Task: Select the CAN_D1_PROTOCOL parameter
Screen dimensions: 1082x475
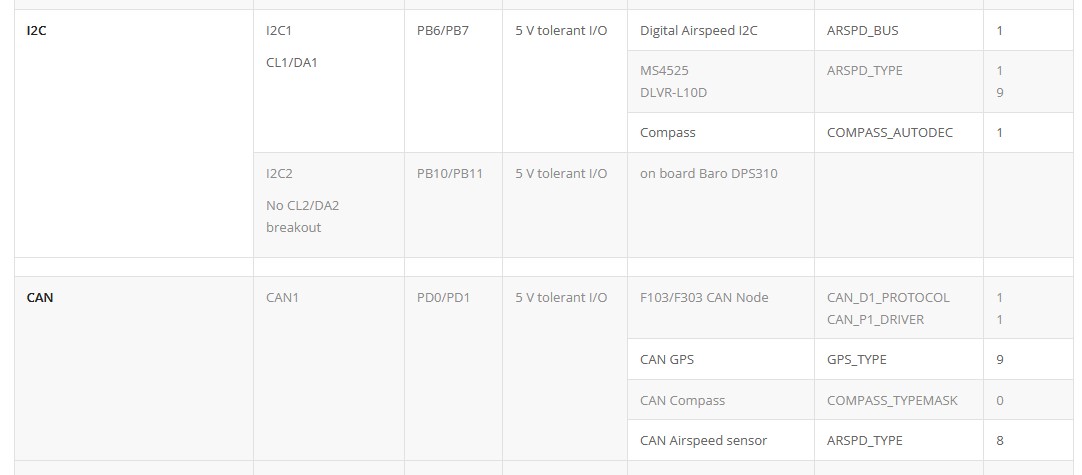Action: coord(888,298)
